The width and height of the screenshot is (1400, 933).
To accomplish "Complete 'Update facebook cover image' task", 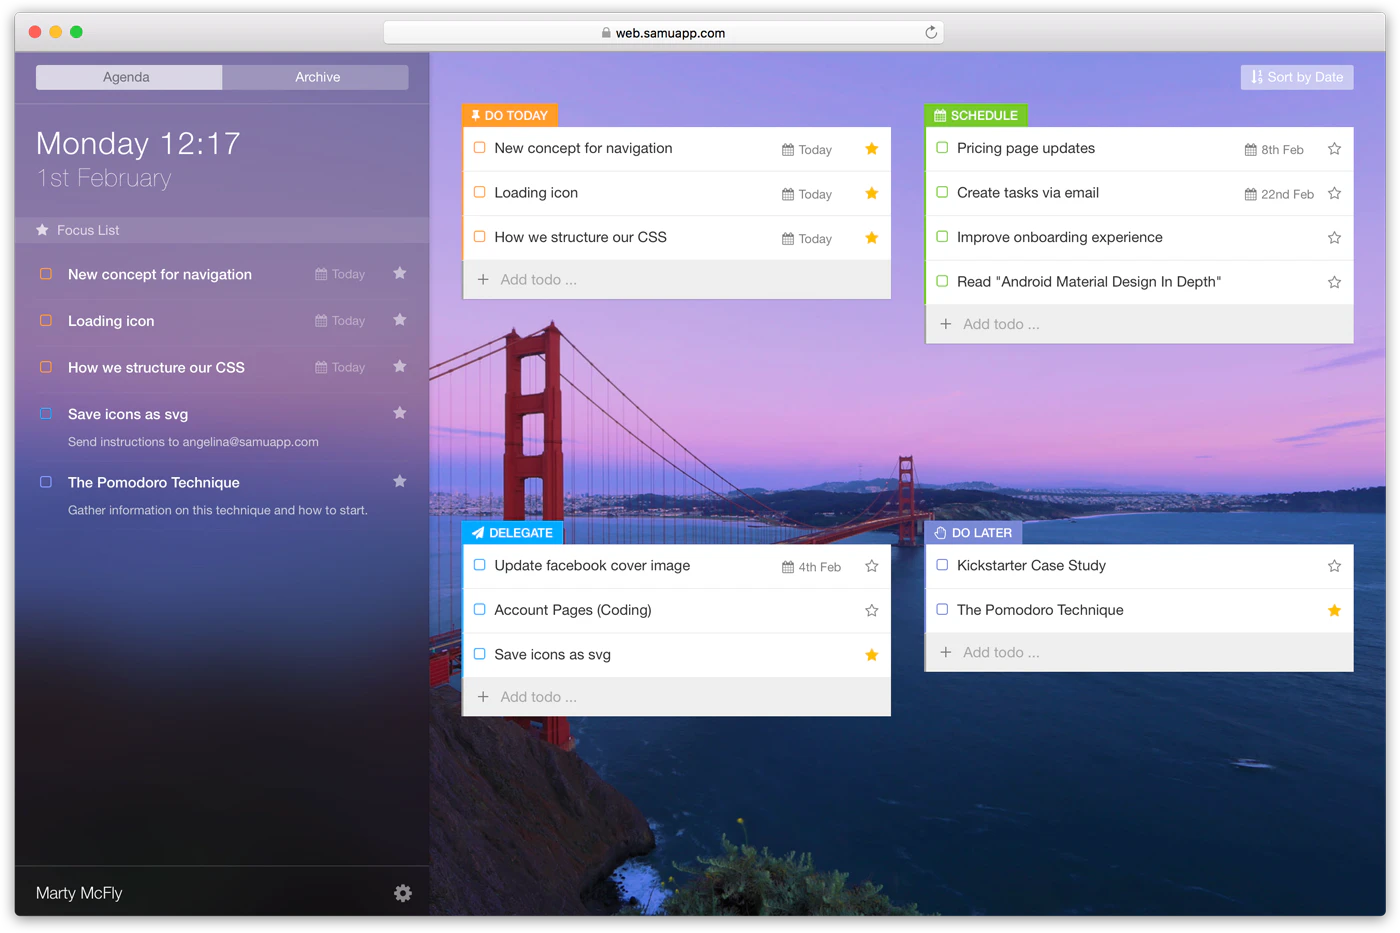I will click(x=480, y=565).
